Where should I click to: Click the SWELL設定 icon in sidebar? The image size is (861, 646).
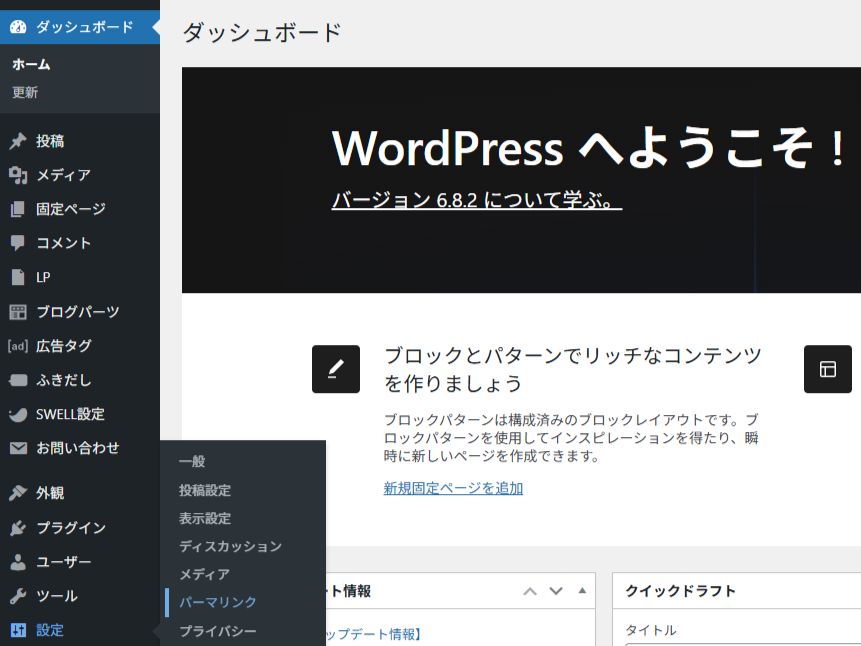click(x=18, y=414)
